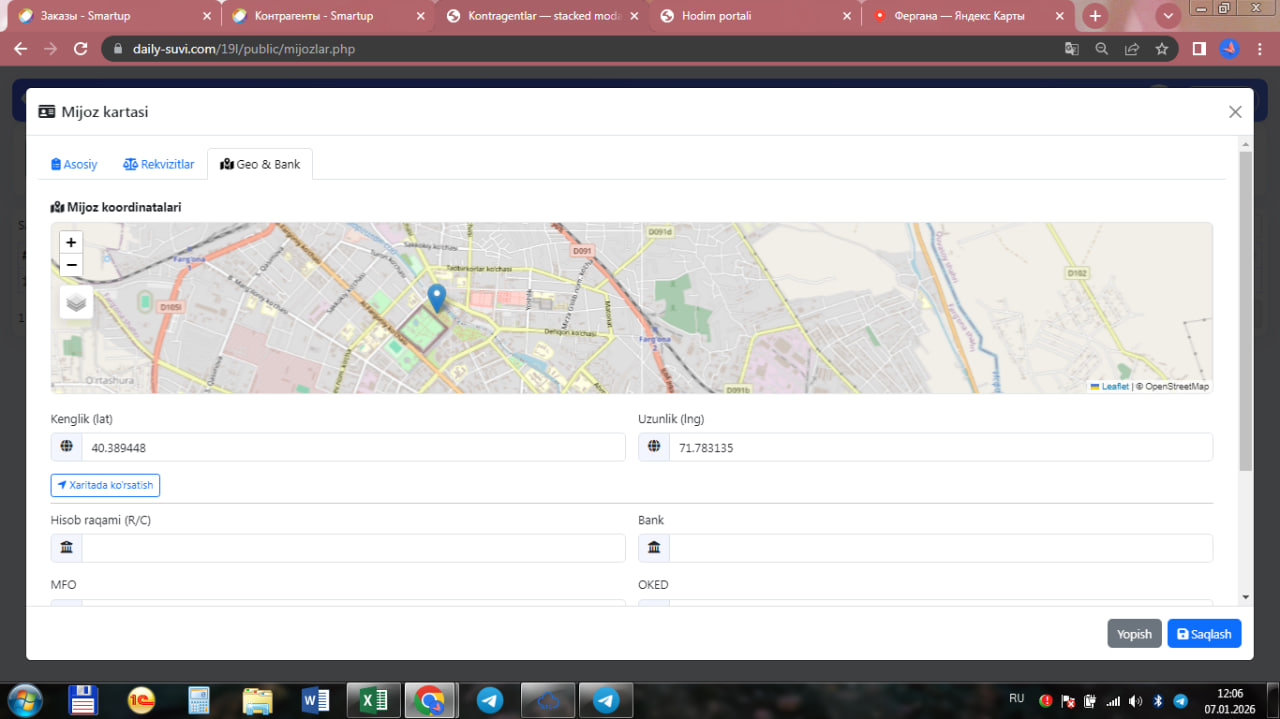
Task: Focus the Hisob raqami (R/C) field
Action: pos(352,548)
